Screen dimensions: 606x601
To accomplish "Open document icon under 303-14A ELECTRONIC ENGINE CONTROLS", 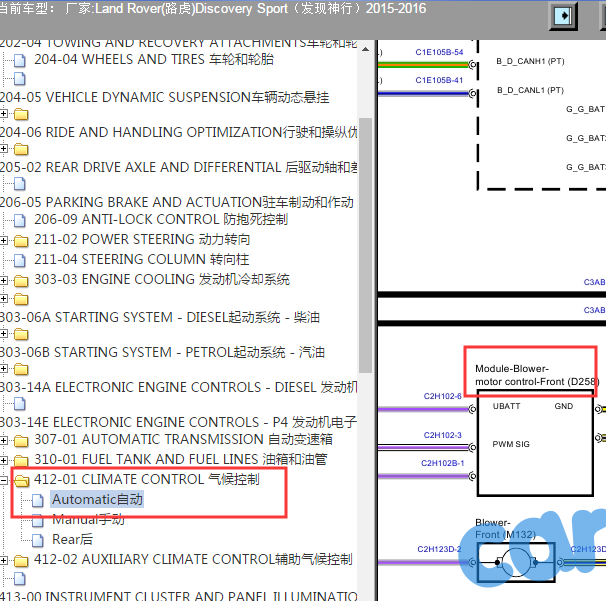I will coord(20,404).
